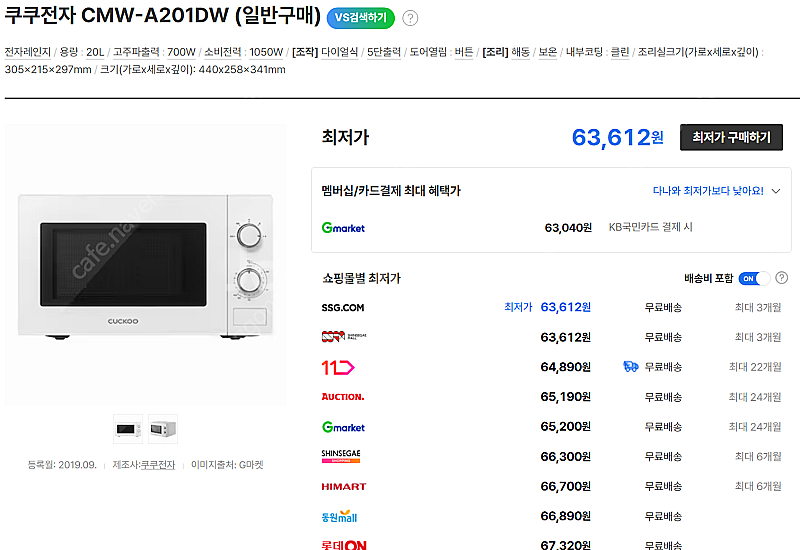Screen dimensions: 800x550
Task: Click the HIMART store logo
Action: (342, 487)
